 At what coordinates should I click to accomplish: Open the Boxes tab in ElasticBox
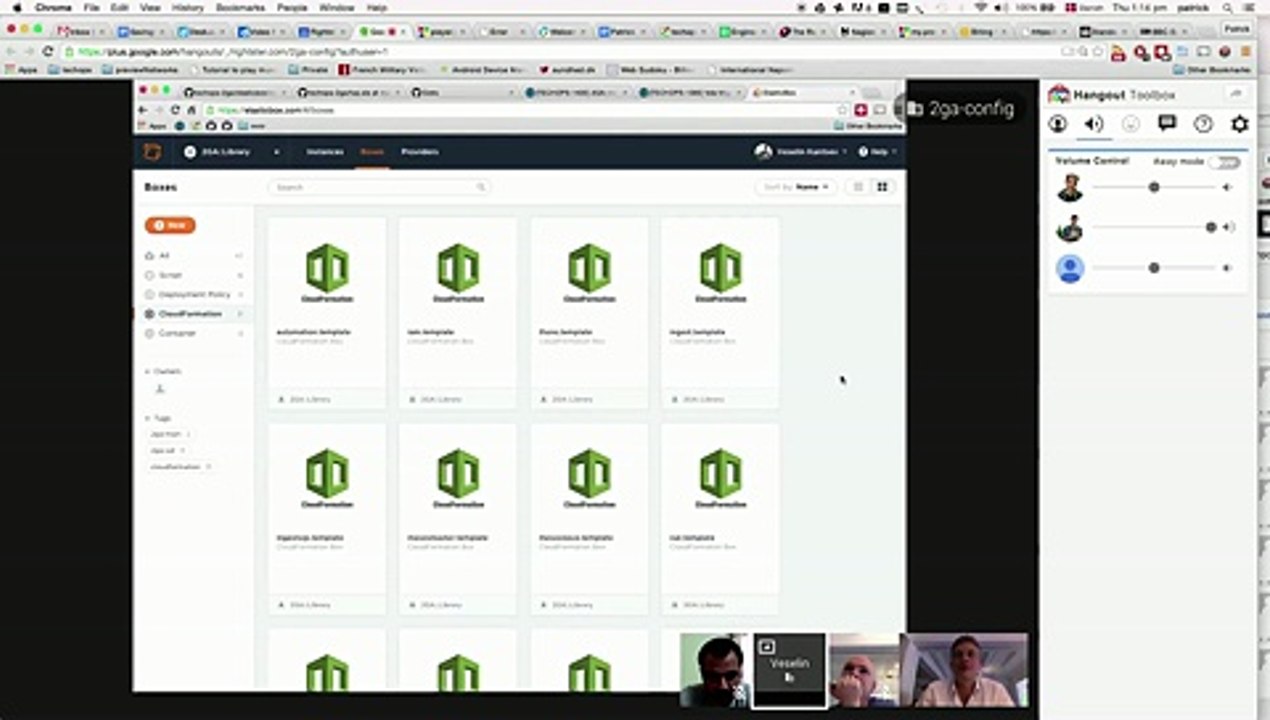click(x=372, y=152)
